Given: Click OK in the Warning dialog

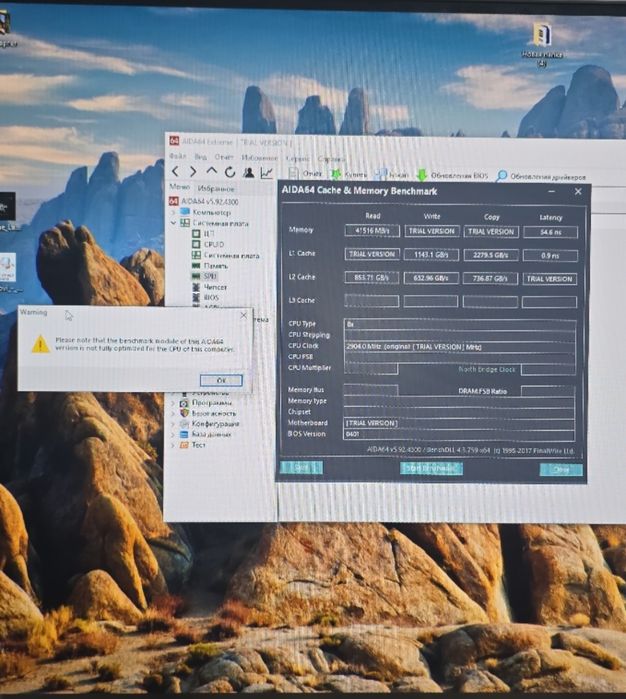Looking at the screenshot, I should click(x=222, y=380).
